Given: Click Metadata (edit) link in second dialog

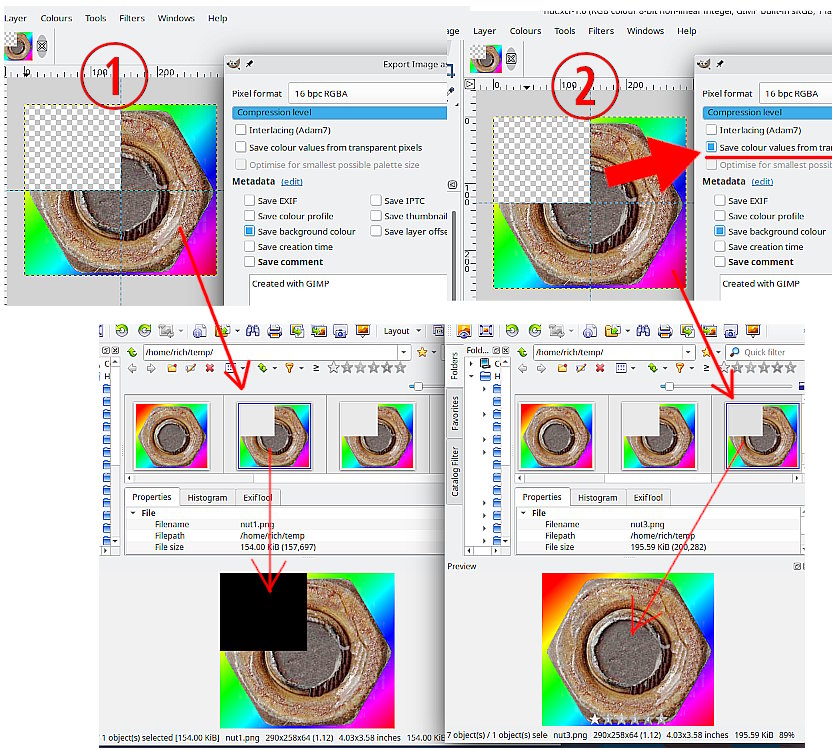Looking at the screenshot, I should point(762,182).
